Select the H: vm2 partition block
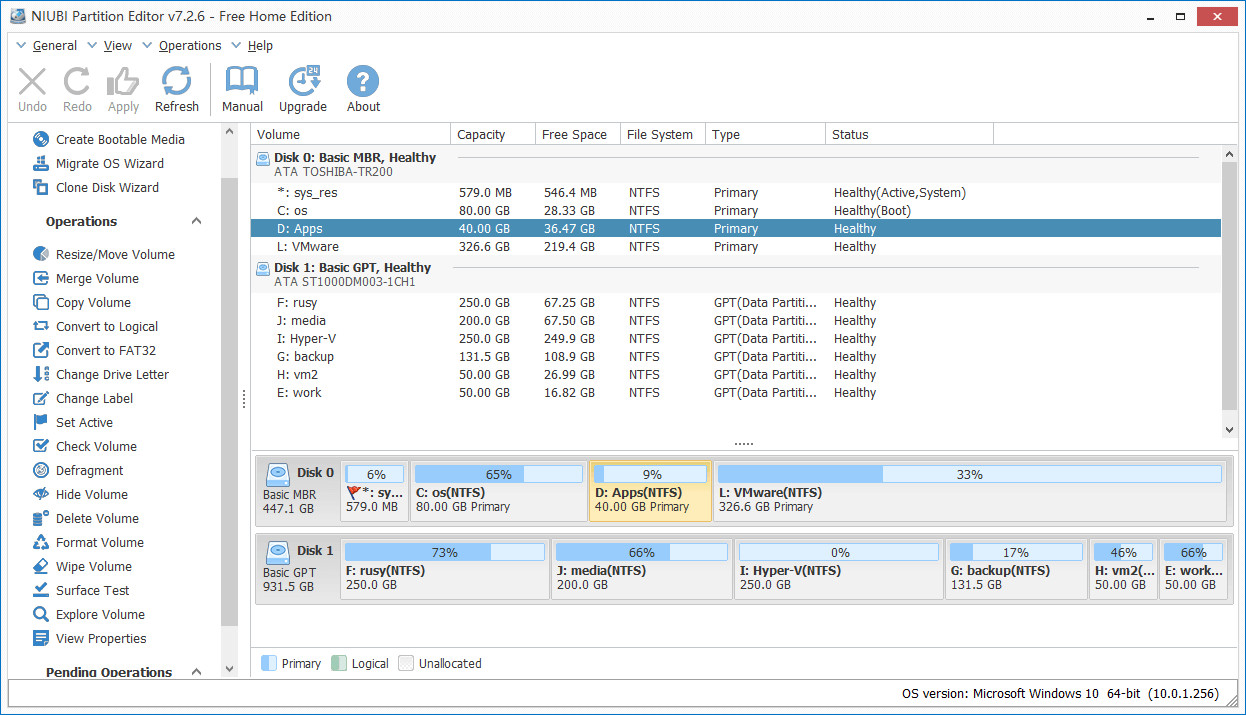This screenshot has height=715, width=1246. (1123, 568)
